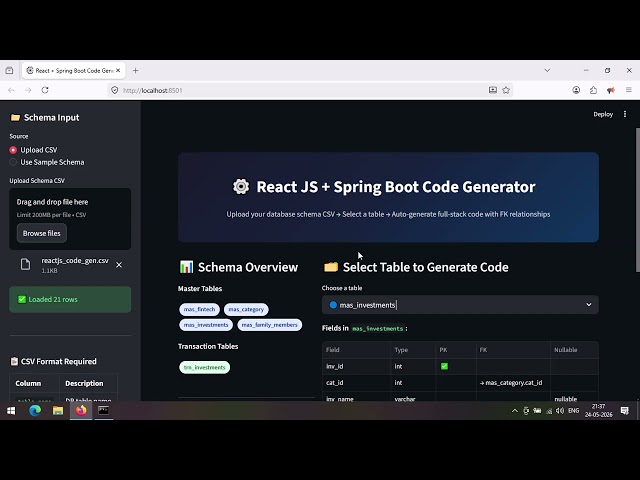640x480 pixels.
Task: Open the list all tabs chevron
Action: [x=547, y=70]
